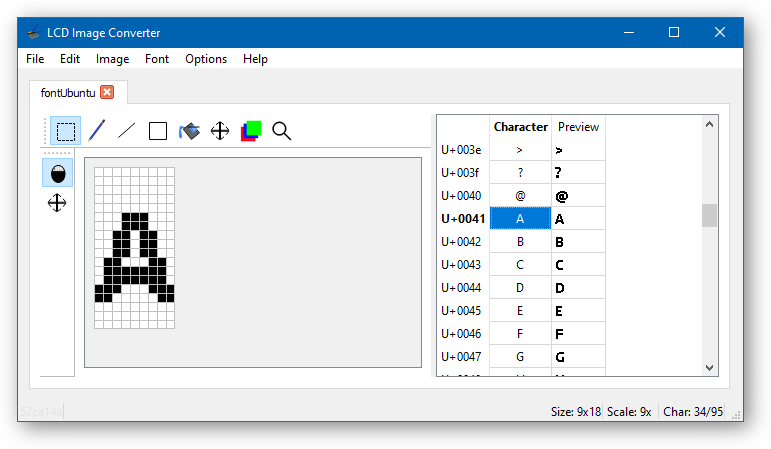Click the pixel grid glyph canvas of letter A
This screenshot has width=771, height=449.
pyautogui.click(x=134, y=248)
